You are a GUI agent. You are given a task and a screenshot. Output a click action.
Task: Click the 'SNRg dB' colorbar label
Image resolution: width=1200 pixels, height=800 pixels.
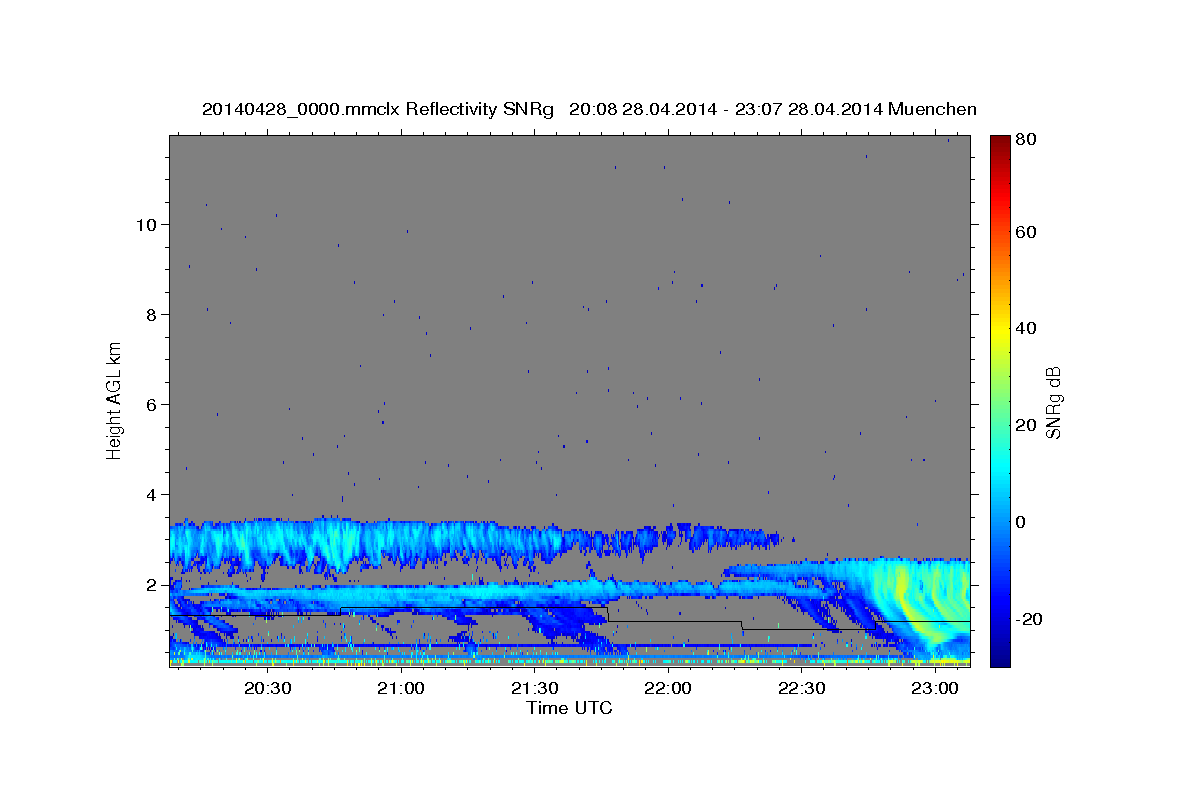click(1053, 403)
